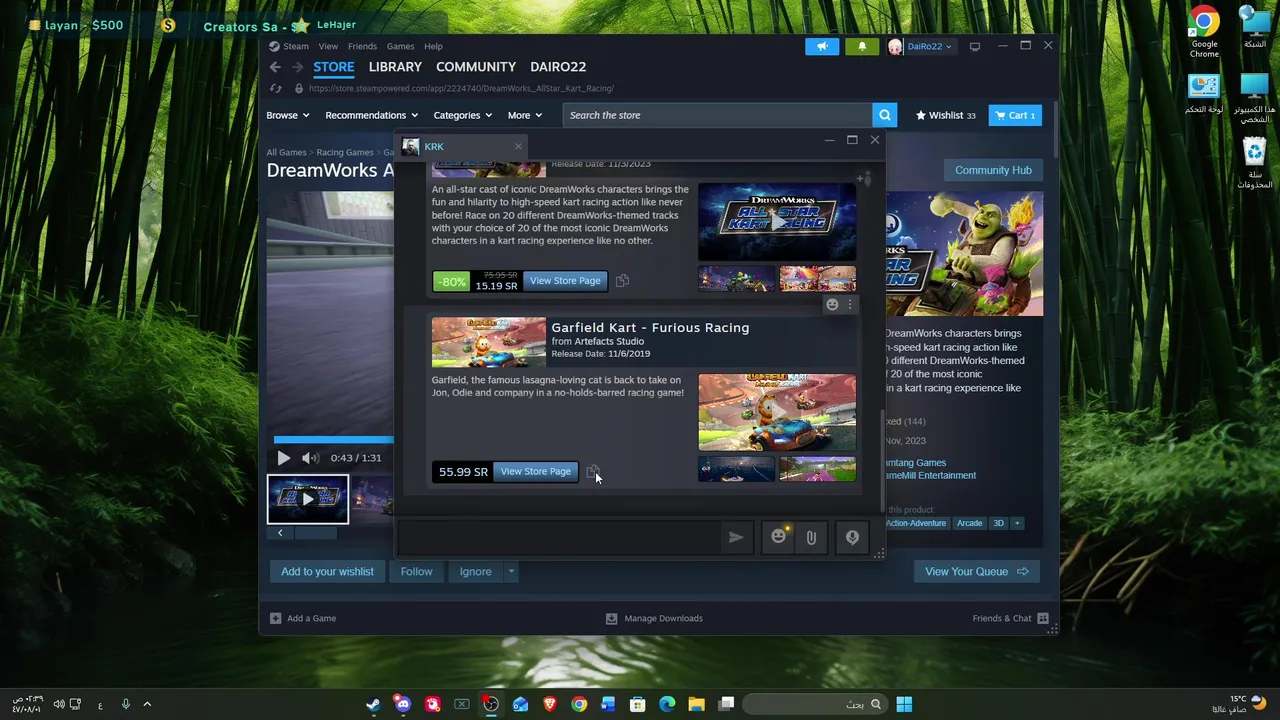Click the left arrow under trailer thumbnails
The height and width of the screenshot is (720, 1280).
(280, 533)
